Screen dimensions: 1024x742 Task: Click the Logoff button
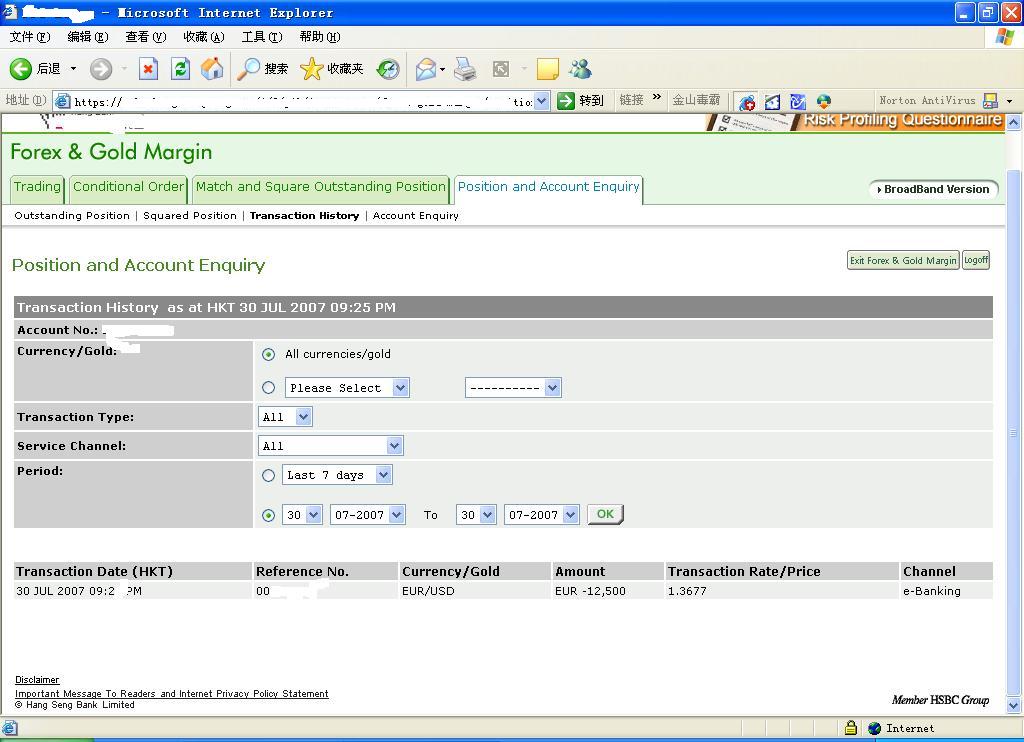(x=976, y=260)
